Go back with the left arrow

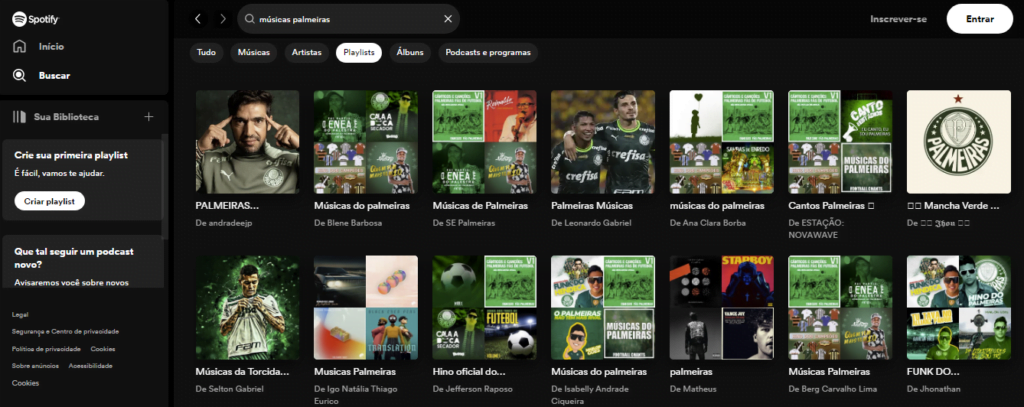pos(199,19)
